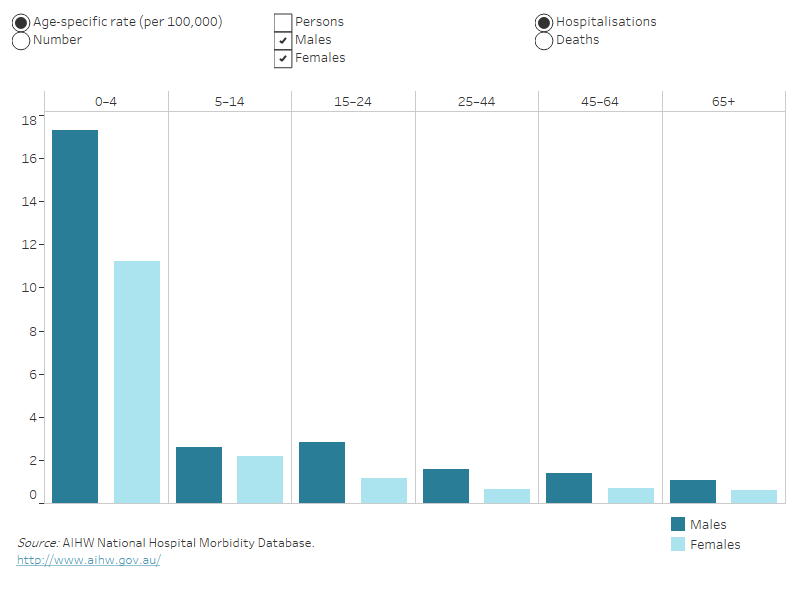
Task: Click the Females legend color swatch
Action: click(678, 545)
